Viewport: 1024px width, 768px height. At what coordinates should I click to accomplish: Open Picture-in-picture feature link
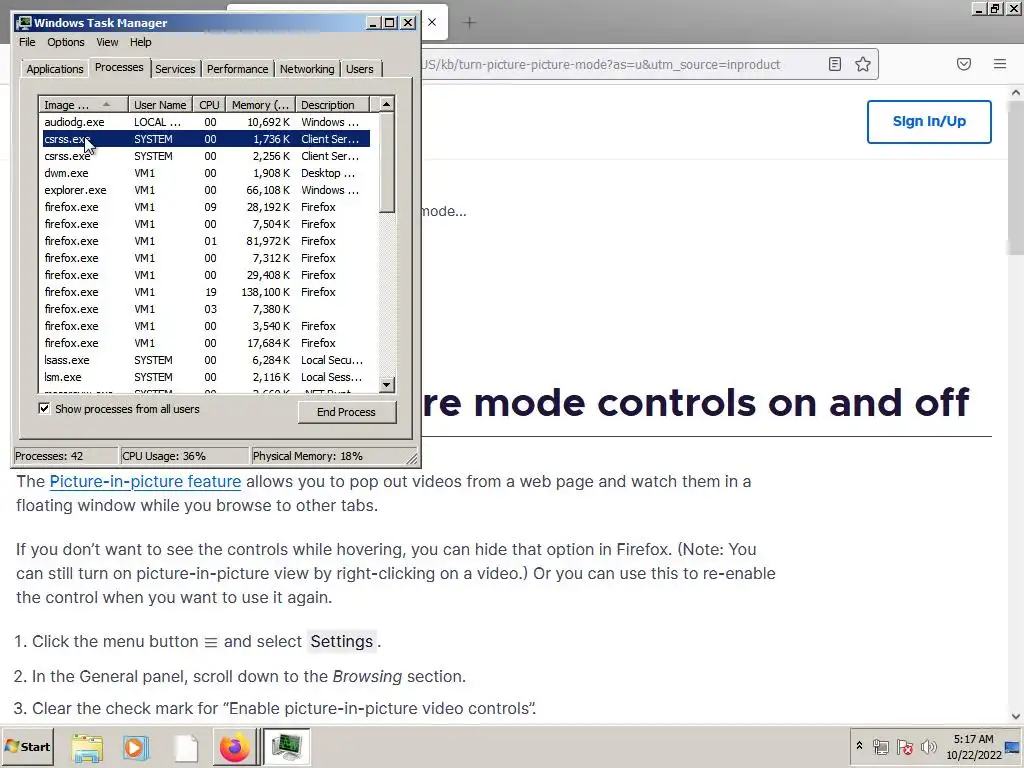tap(145, 481)
